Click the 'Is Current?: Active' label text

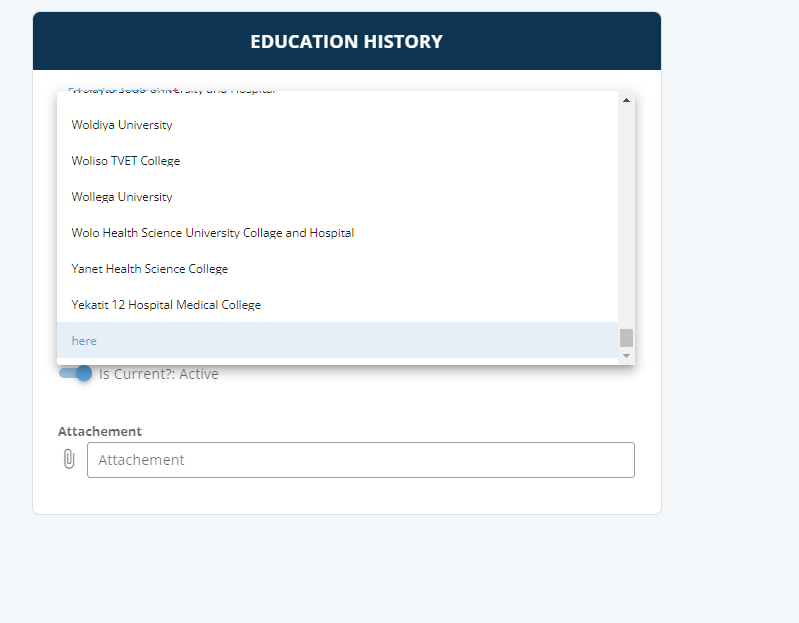coord(158,374)
